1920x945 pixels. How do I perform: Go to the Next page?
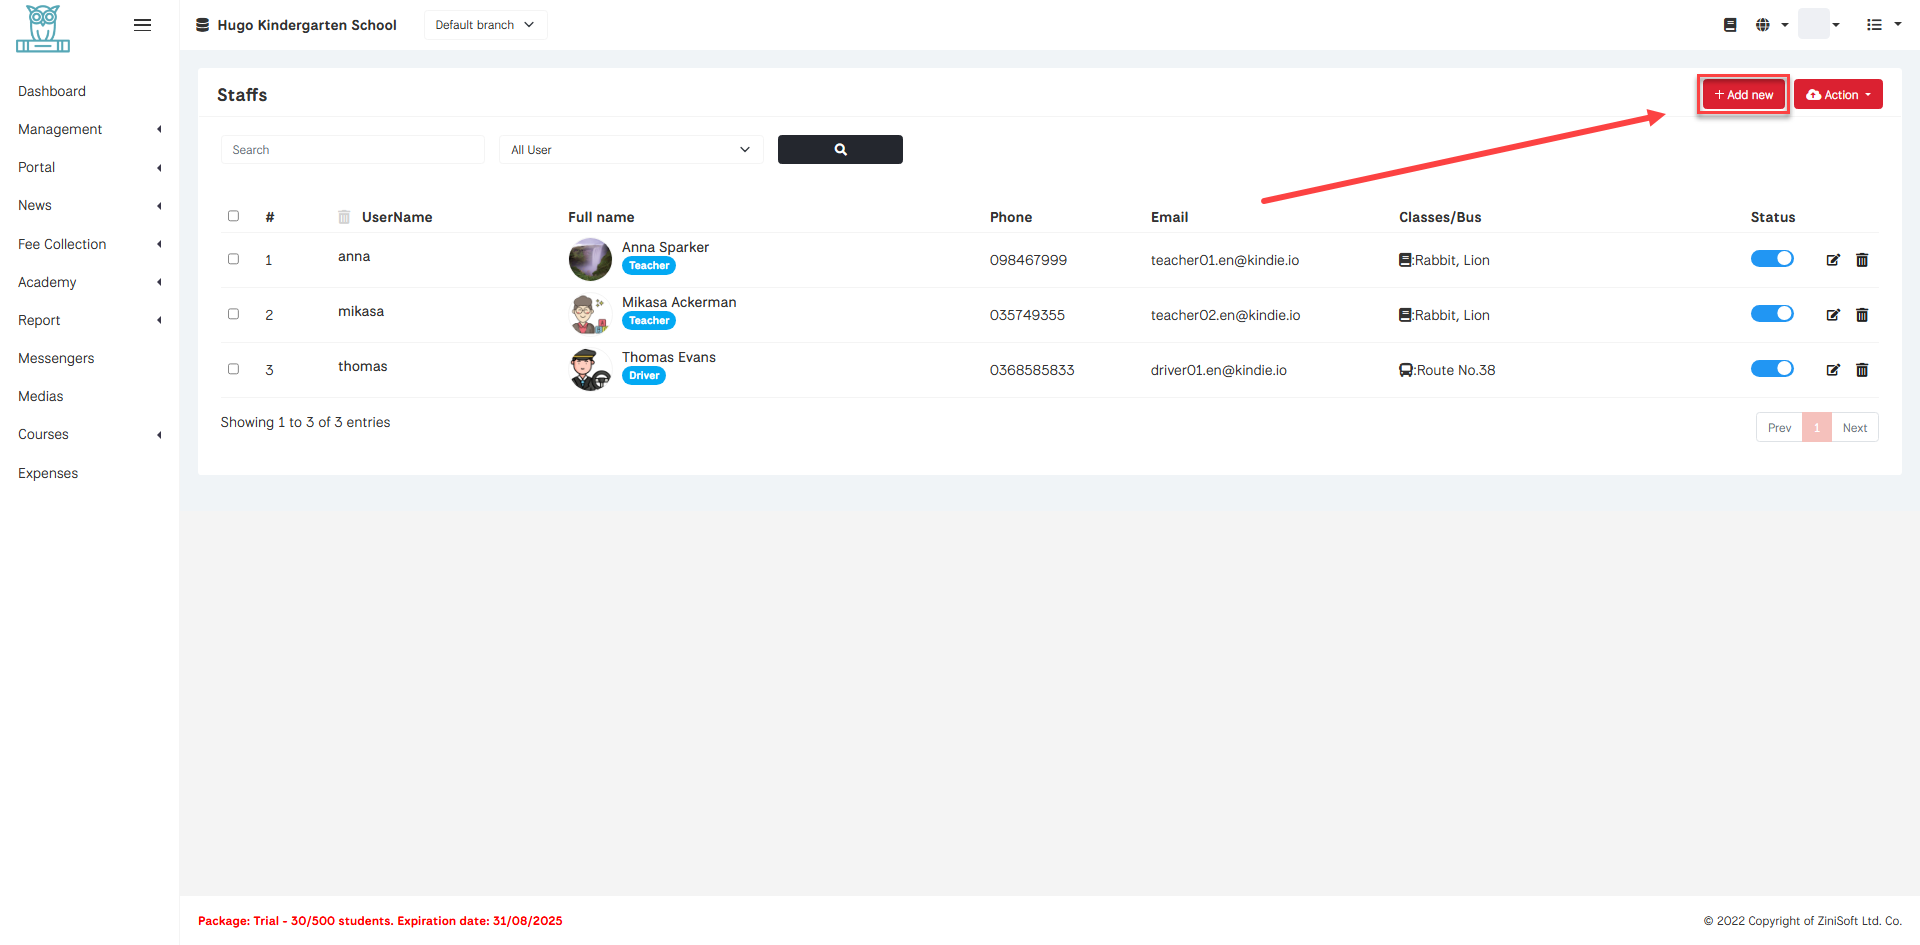1854,428
